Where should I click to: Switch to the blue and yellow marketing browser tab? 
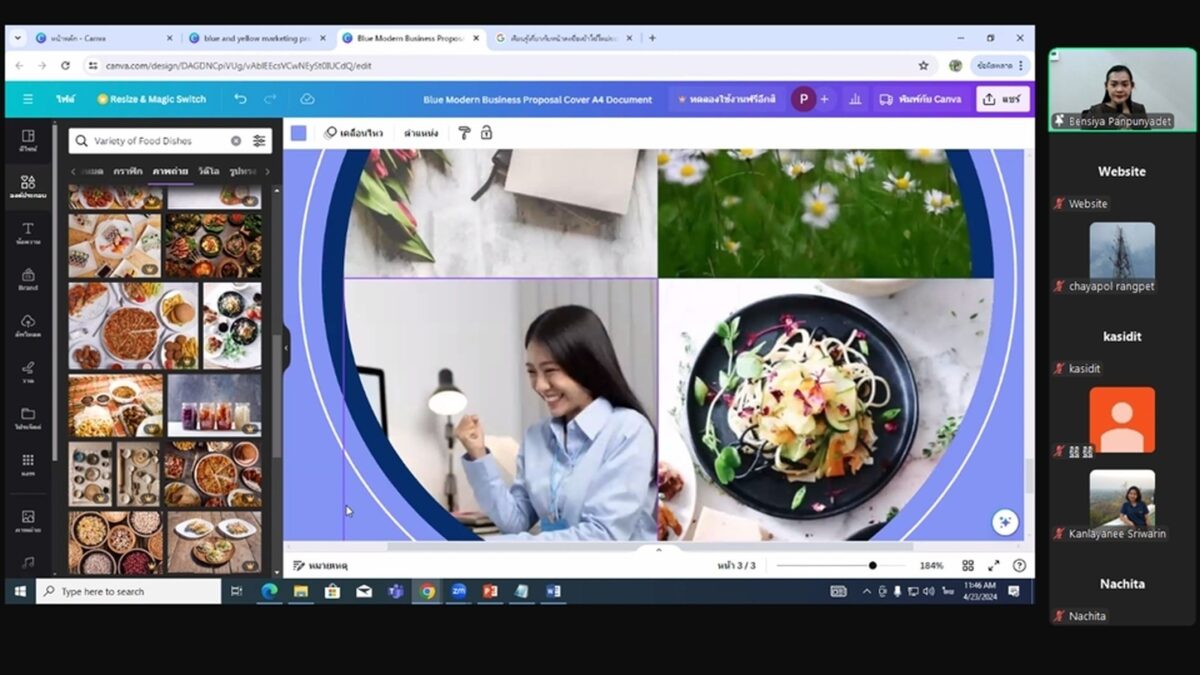(x=259, y=38)
